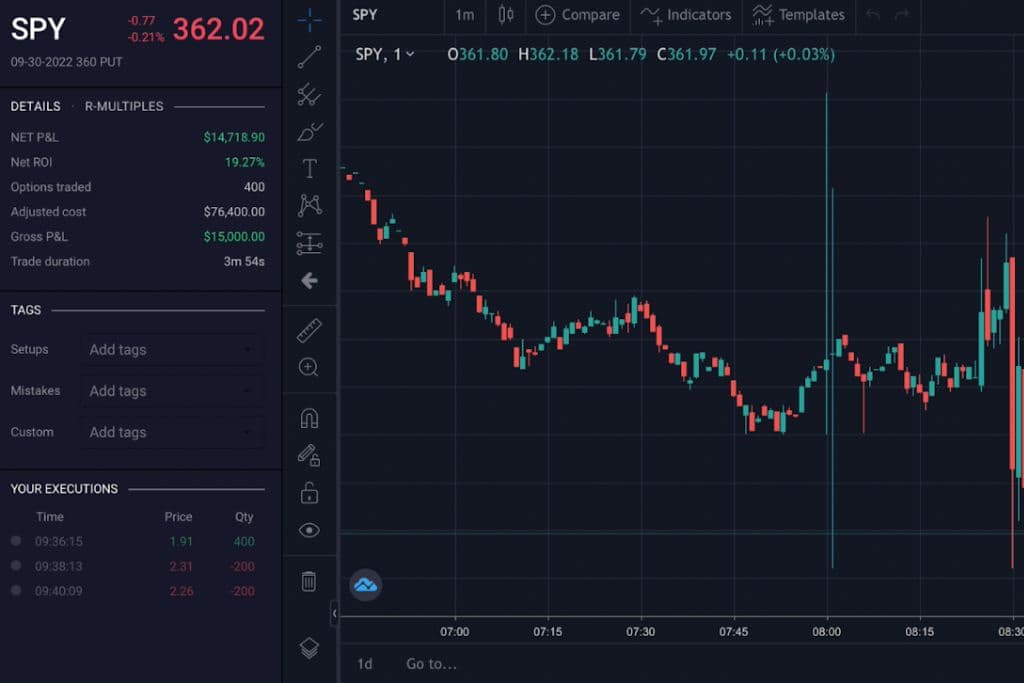Enable magnet mode for drawings
This screenshot has height=683, width=1024.
(309, 419)
